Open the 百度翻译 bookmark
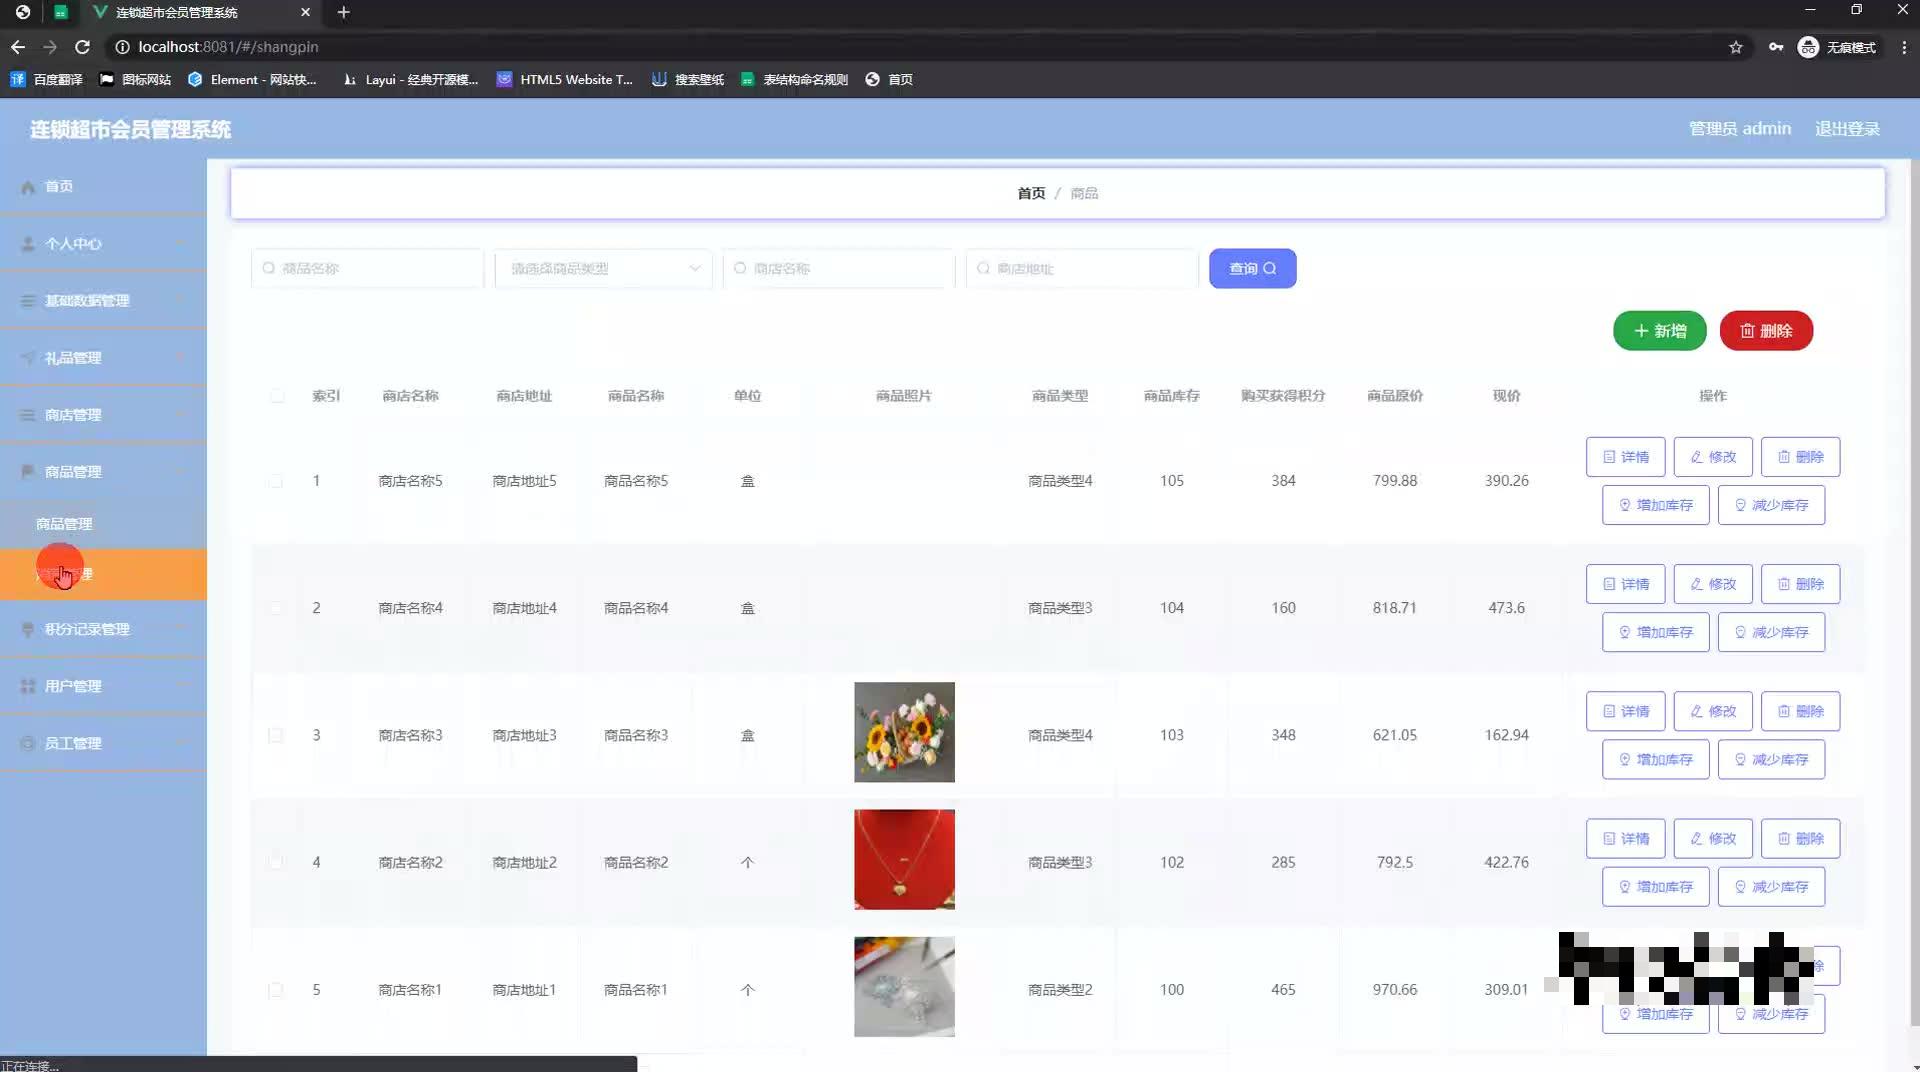Screen dimensions: 1920x1072 (46, 79)
